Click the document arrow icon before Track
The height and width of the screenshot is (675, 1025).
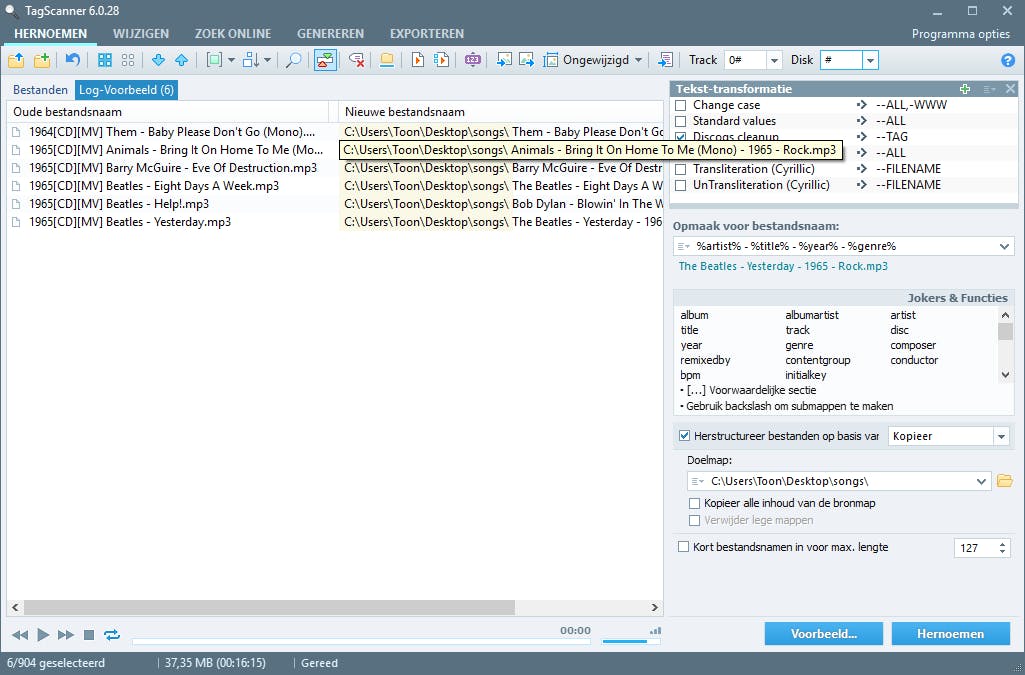665,60
